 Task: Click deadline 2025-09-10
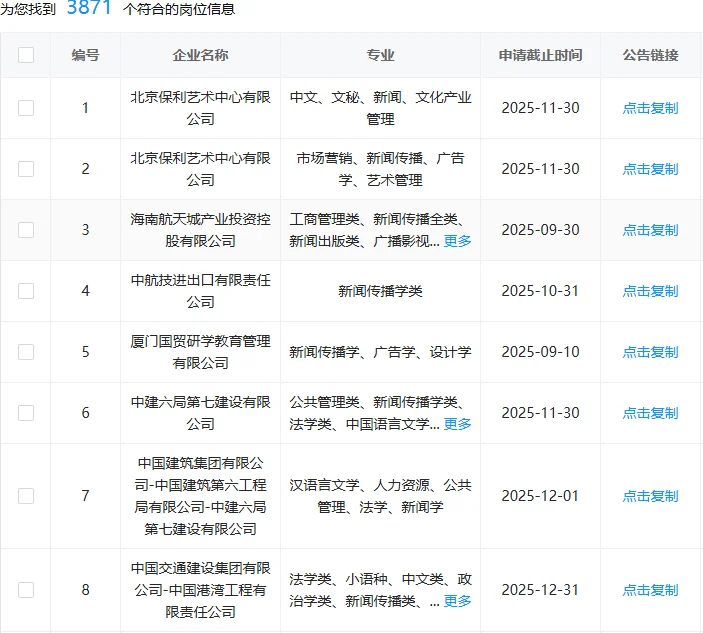540,352
